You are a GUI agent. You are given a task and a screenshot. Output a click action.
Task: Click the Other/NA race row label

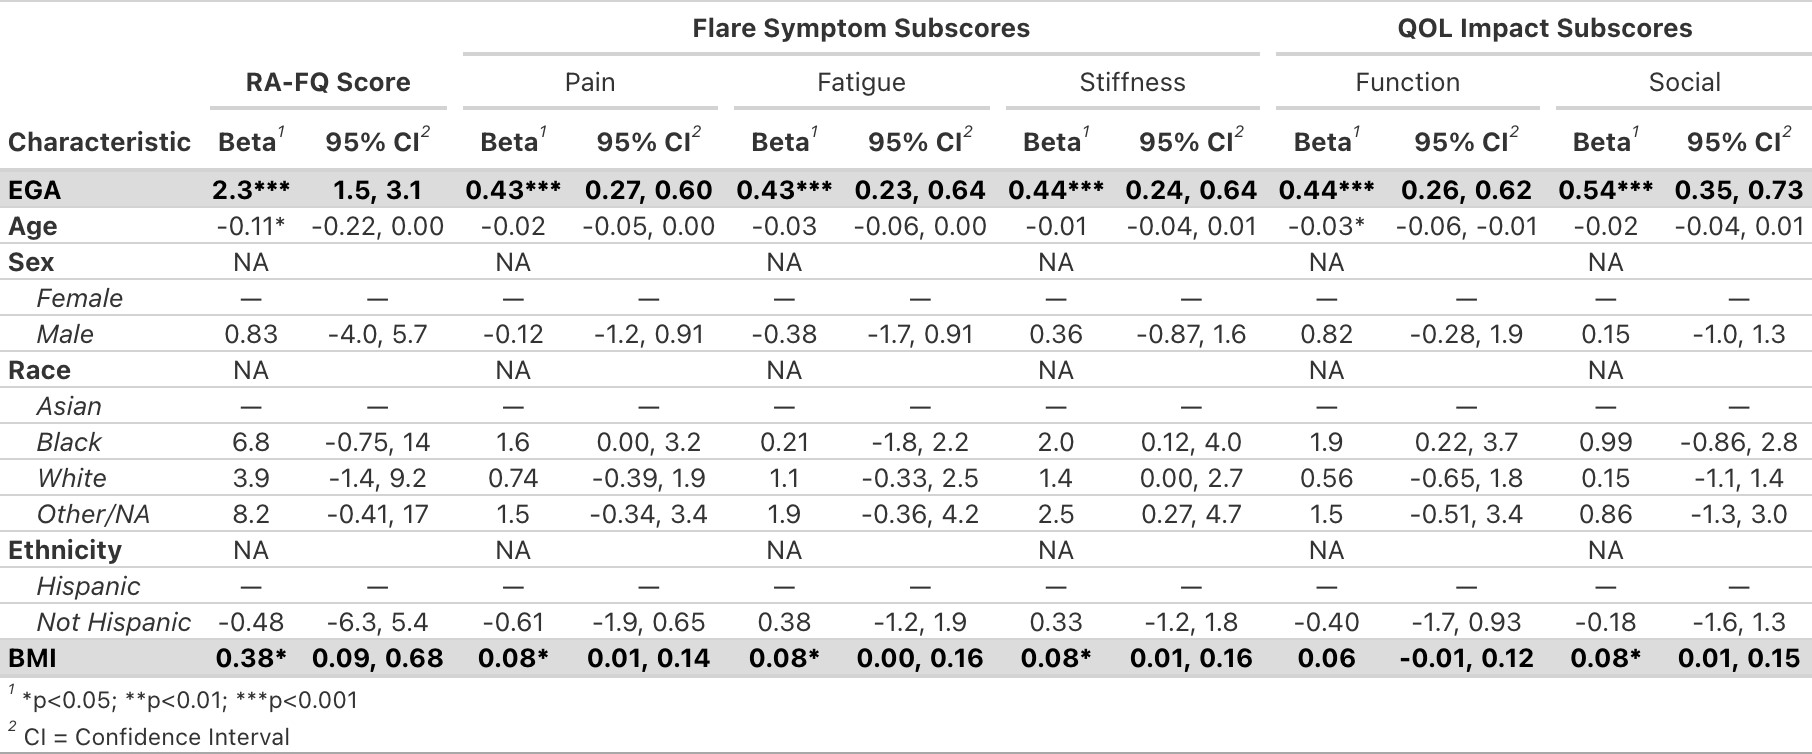point(93,514)
